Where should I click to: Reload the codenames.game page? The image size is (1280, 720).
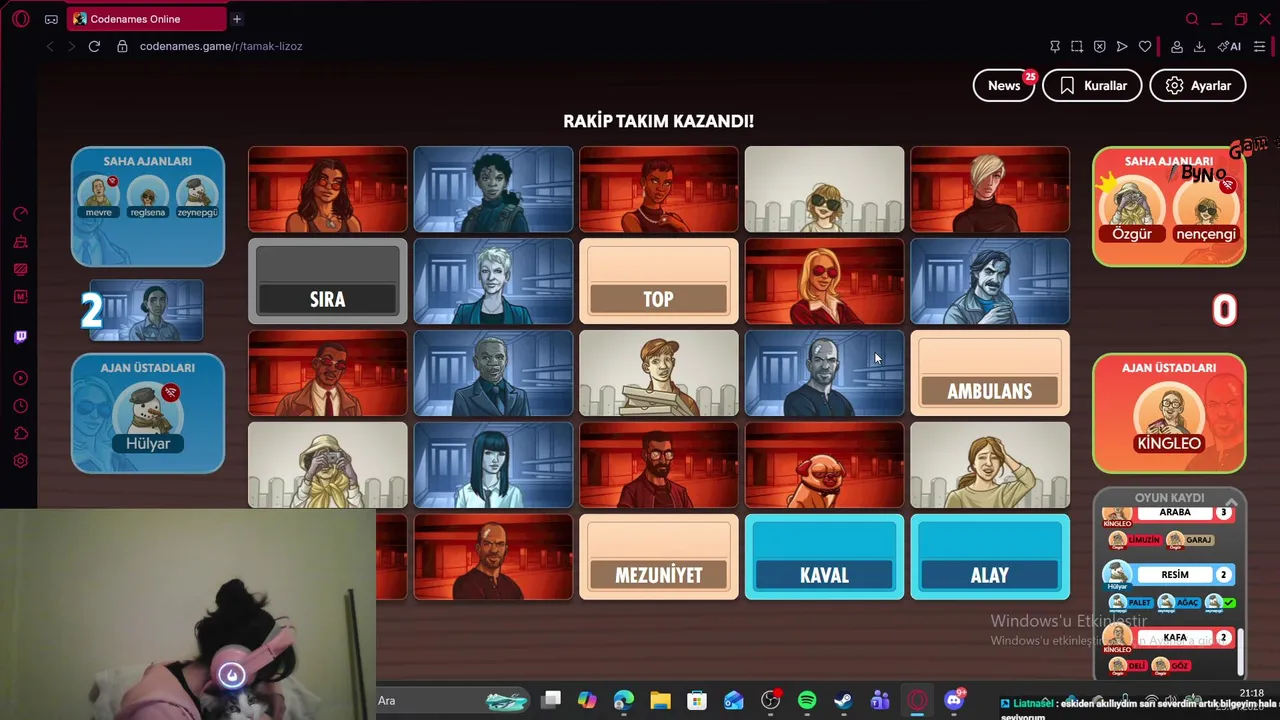94,46
